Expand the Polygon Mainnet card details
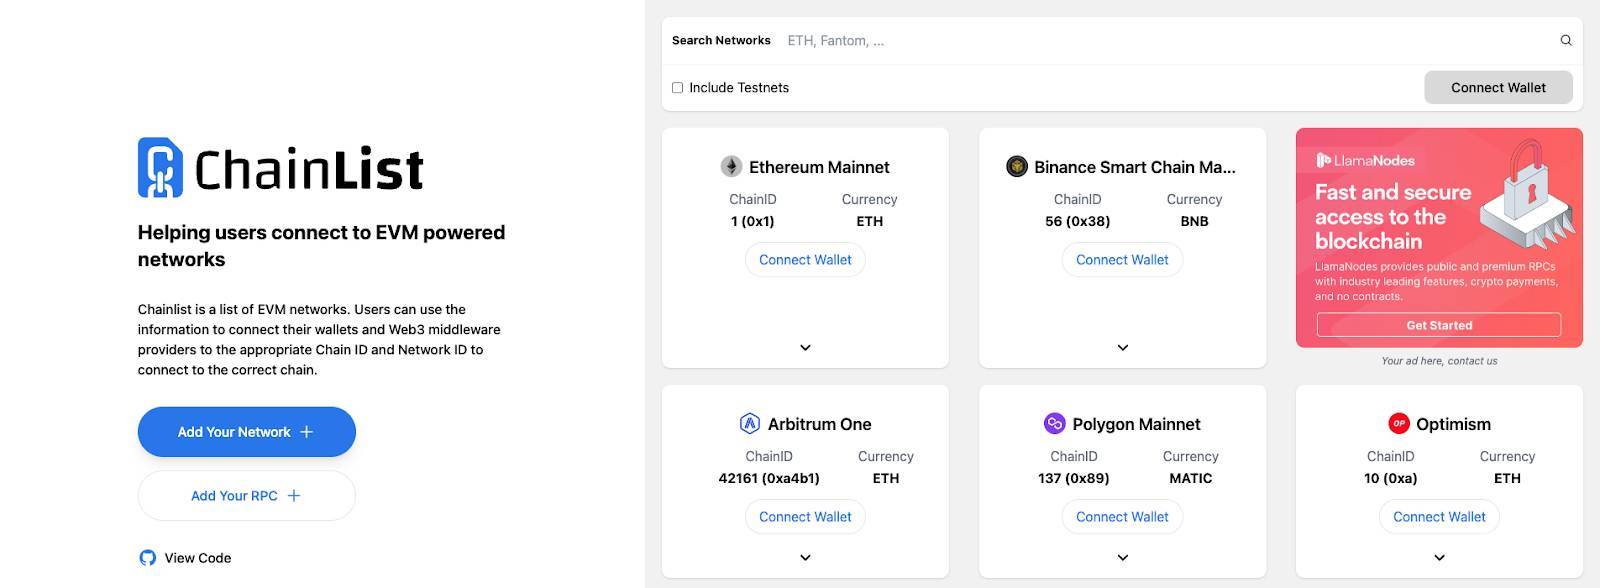The image size is (1600, 588). coord(1122,558)
